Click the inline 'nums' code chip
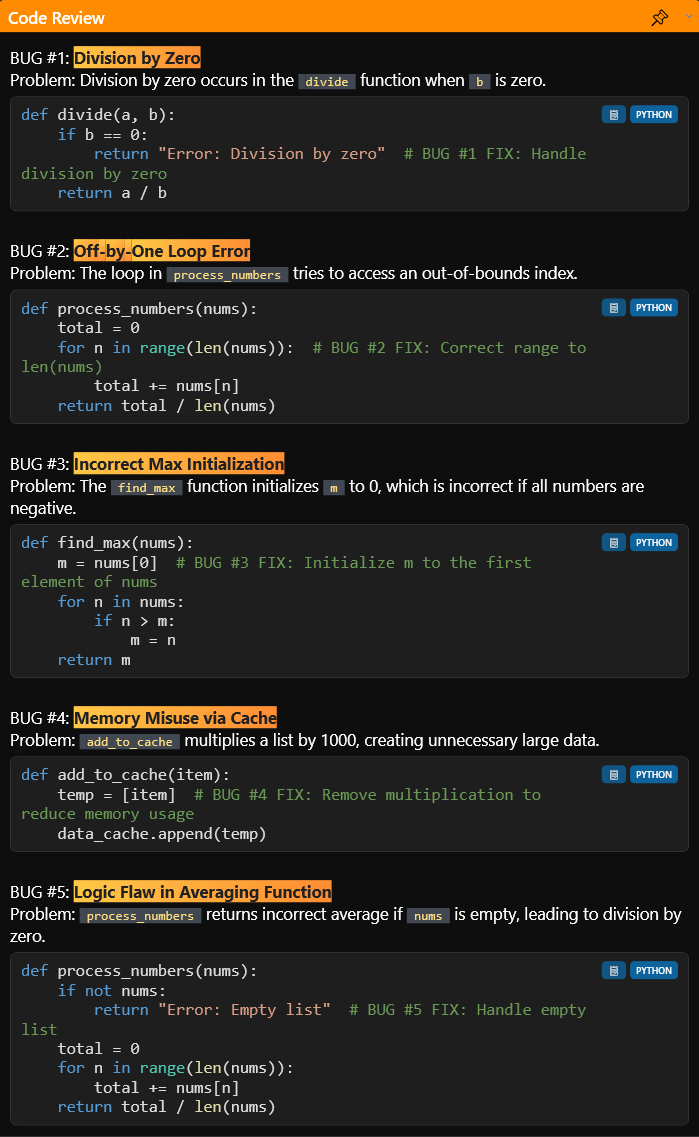The image size is (699, 1137). tap(428, 915)
